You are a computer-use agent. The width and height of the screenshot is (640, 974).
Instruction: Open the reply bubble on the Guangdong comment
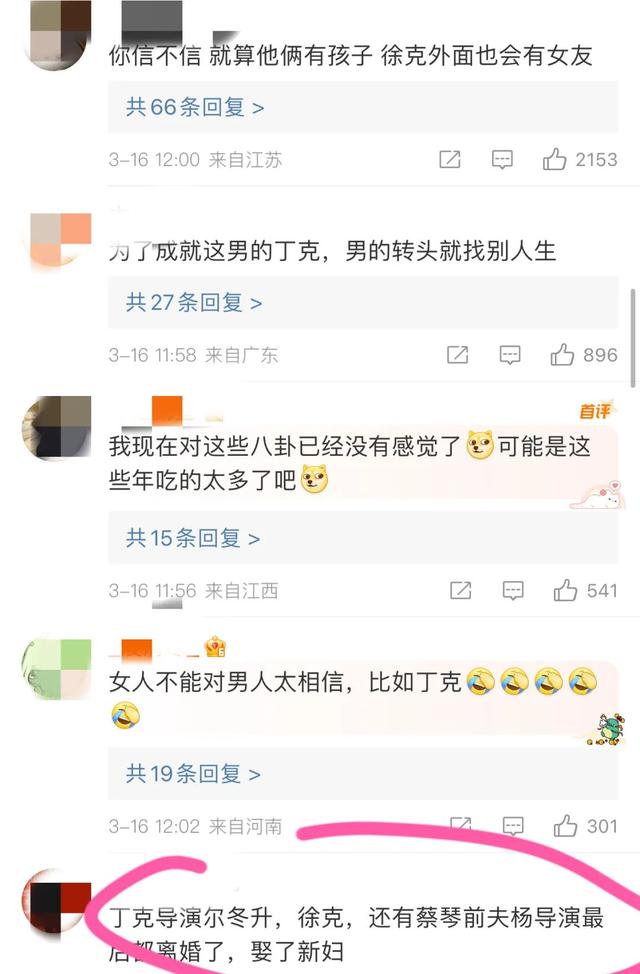tap(510, 355)
